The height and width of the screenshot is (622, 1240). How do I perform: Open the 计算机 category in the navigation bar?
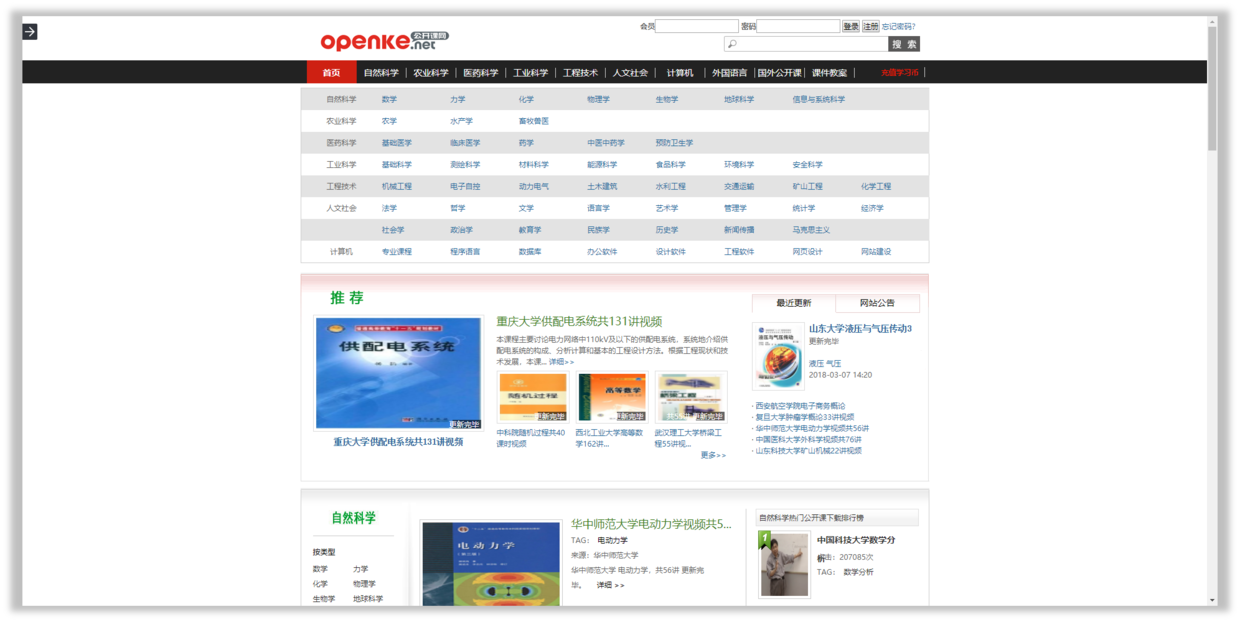point(678,72)
